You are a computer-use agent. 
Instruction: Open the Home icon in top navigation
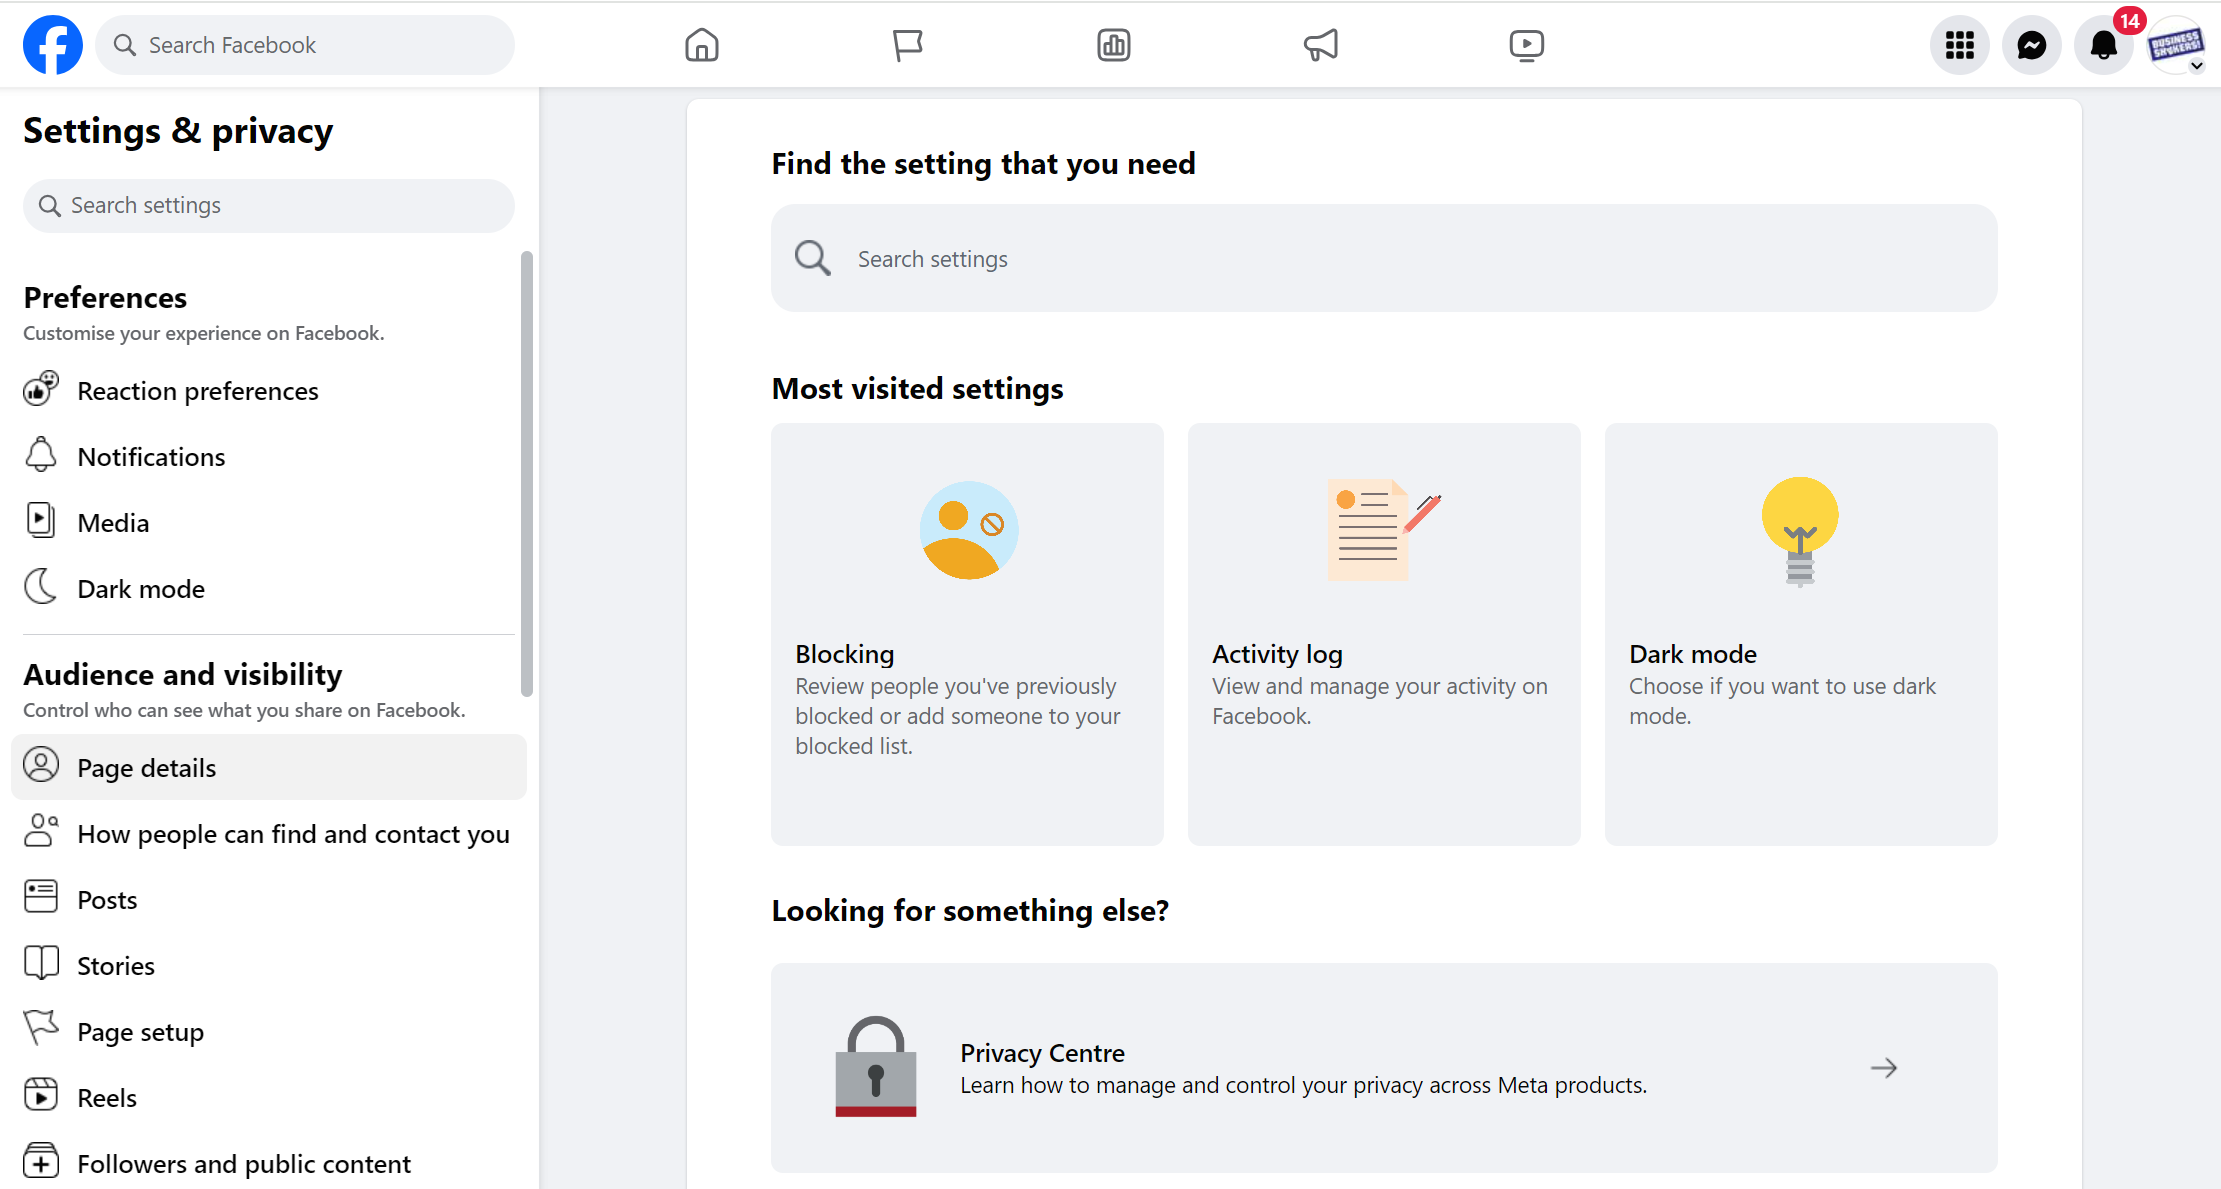click(702, 45)
